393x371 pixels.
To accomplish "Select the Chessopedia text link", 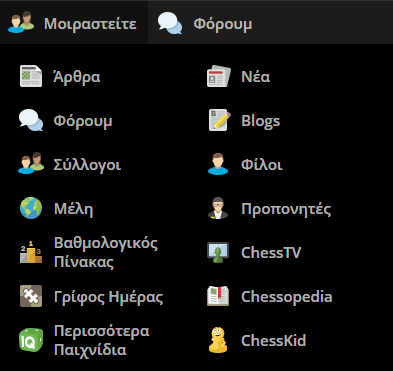I will [287, 297].
